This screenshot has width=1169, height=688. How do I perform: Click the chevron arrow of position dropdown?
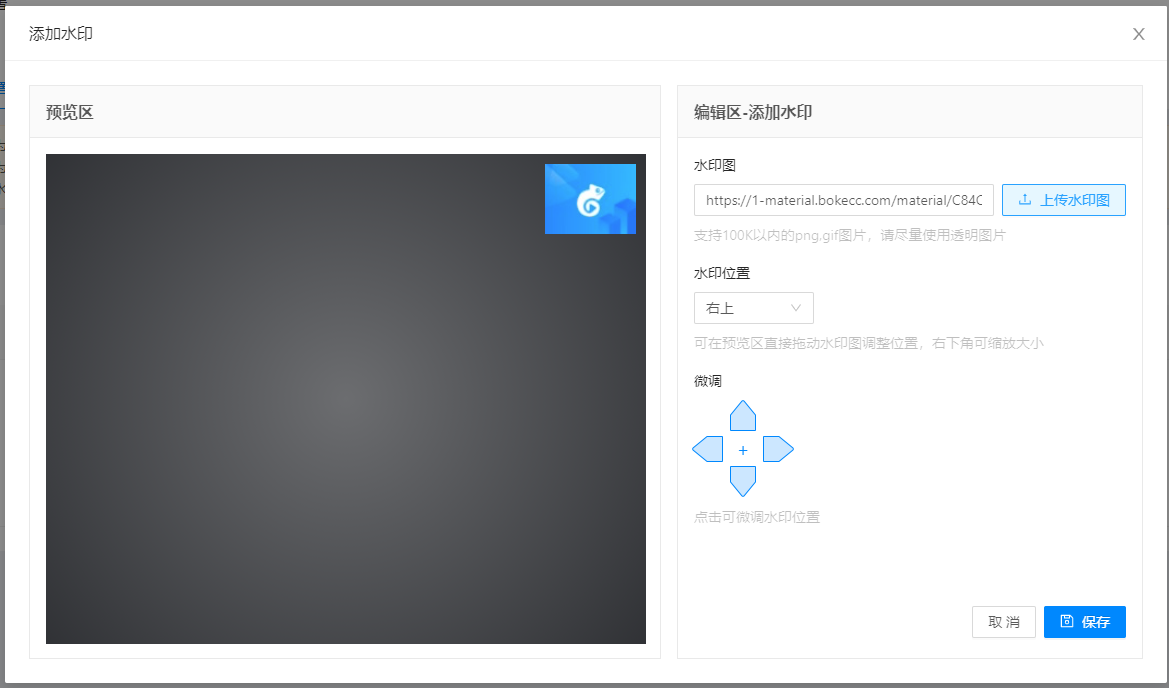pyautogui.click(x=797, y=308)
